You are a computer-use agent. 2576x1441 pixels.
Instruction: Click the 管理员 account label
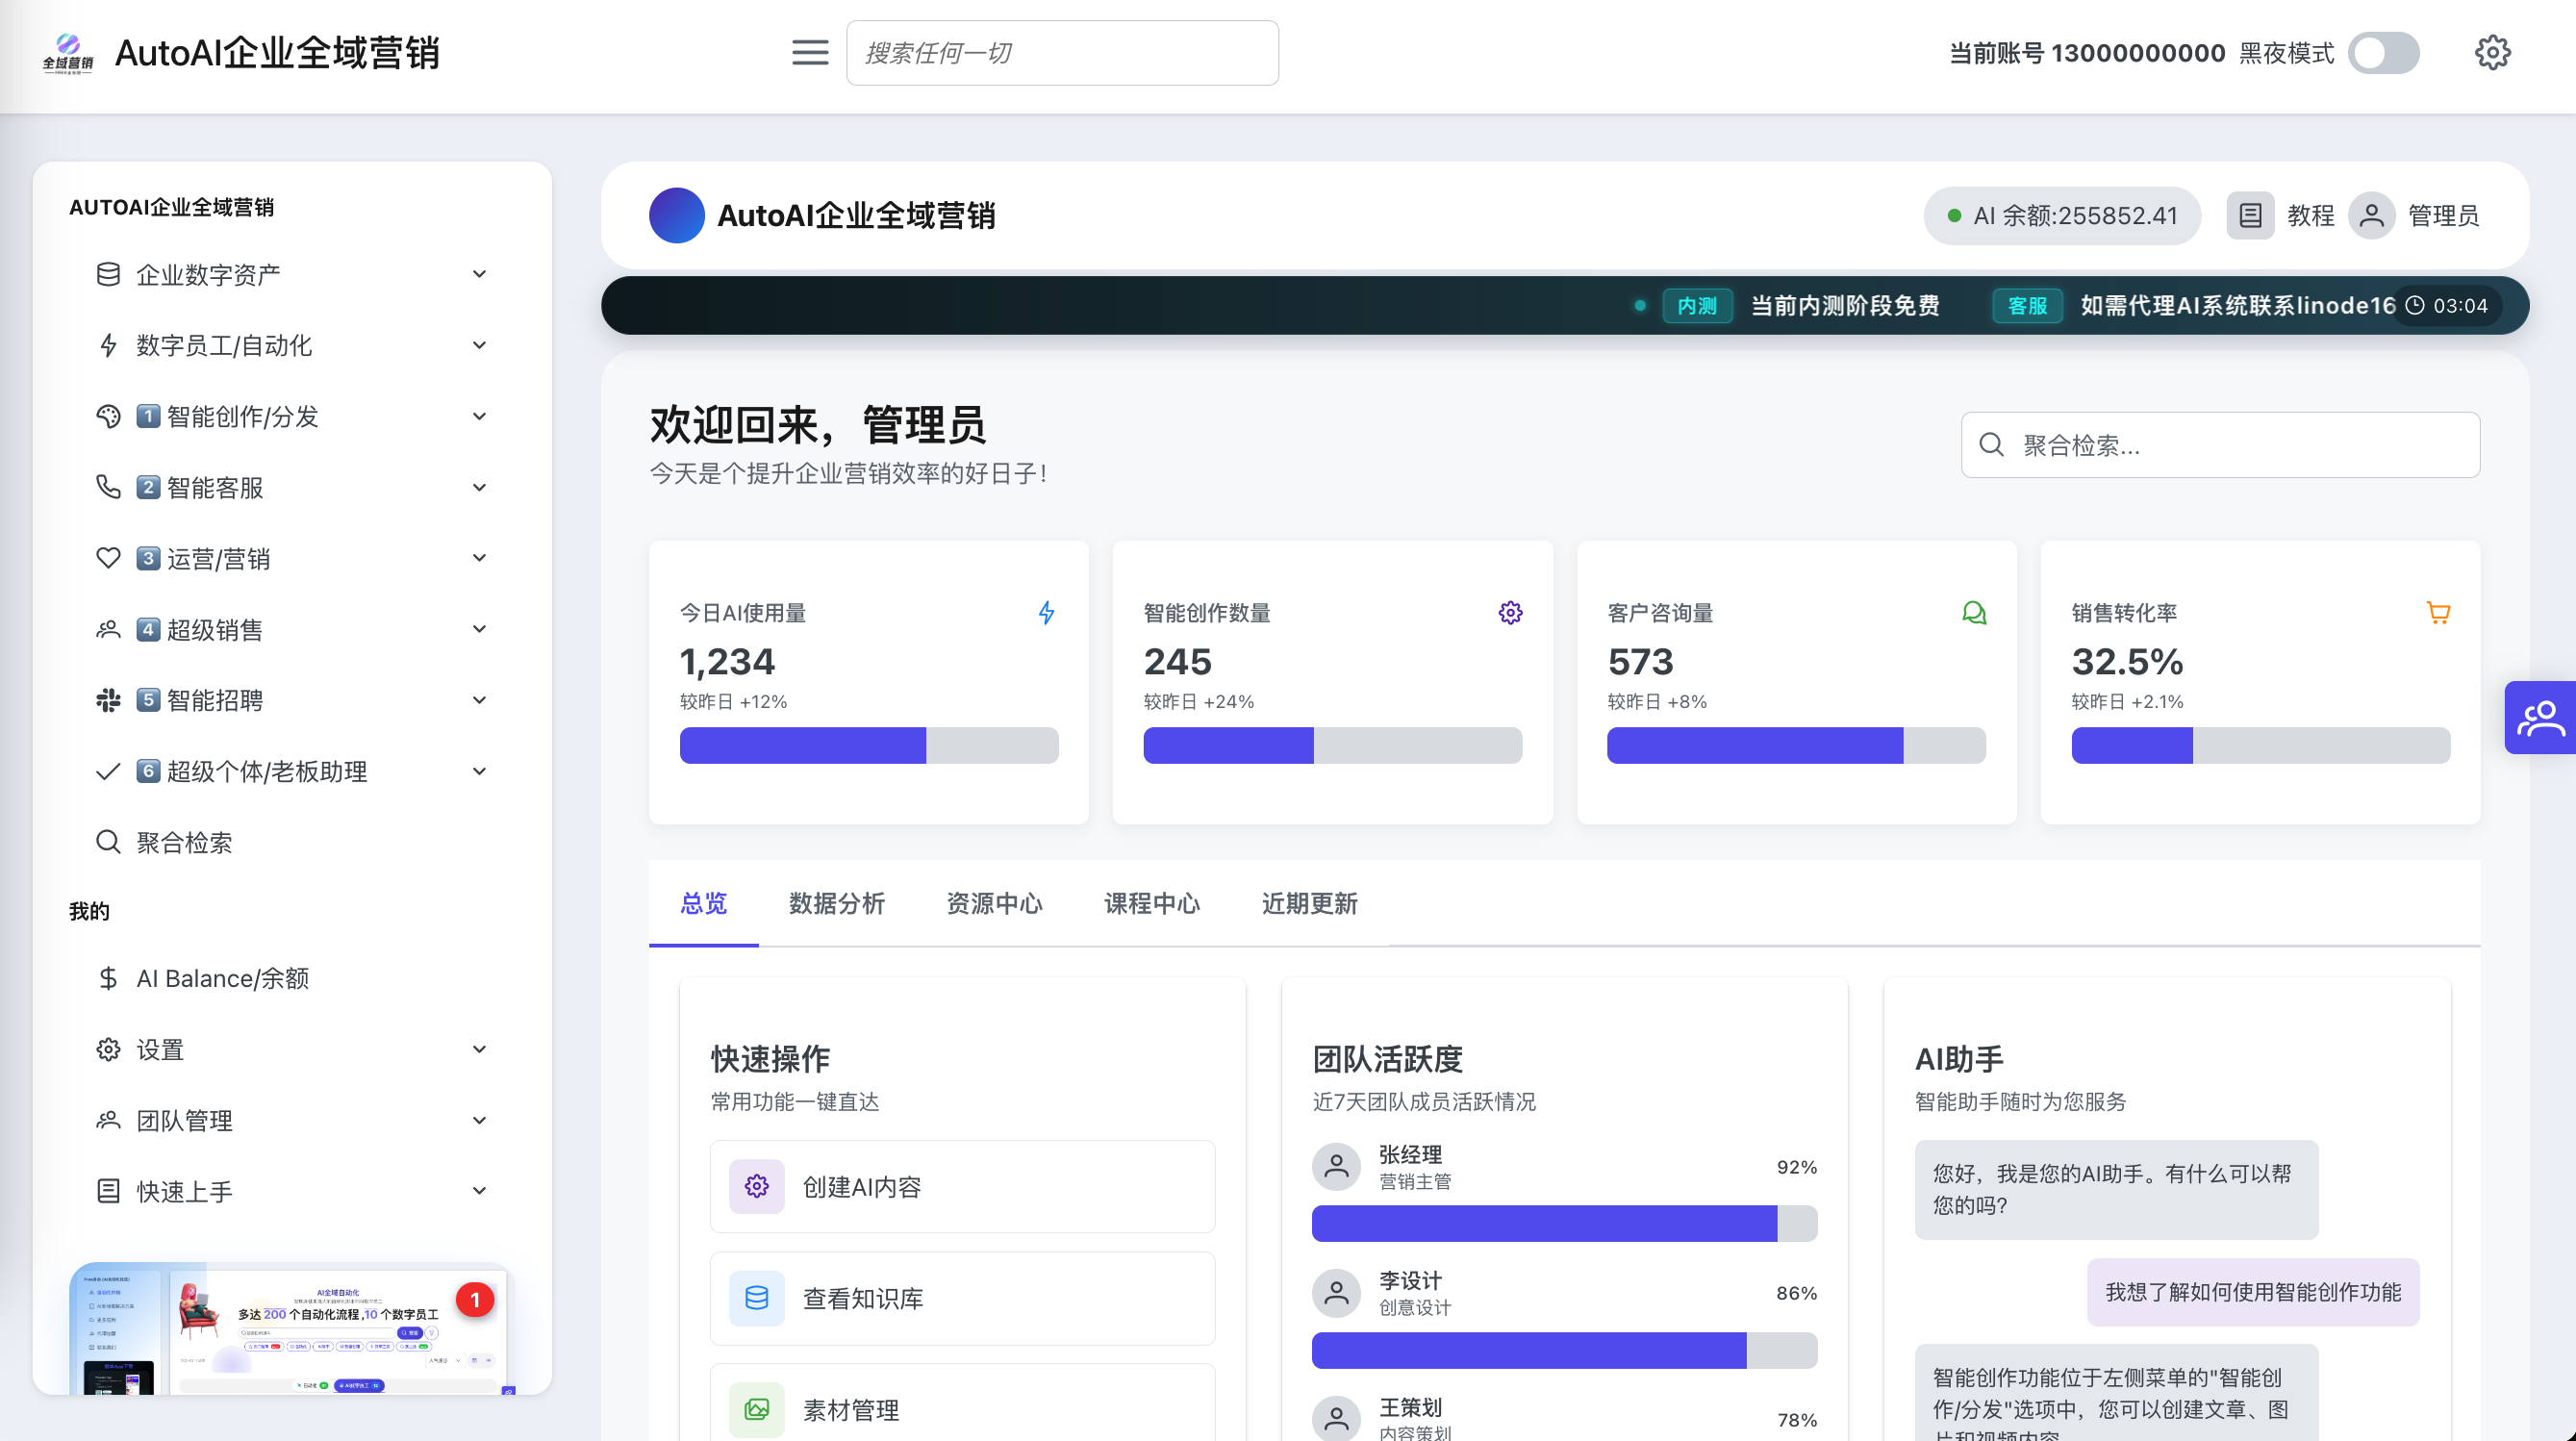point(2443,216)
